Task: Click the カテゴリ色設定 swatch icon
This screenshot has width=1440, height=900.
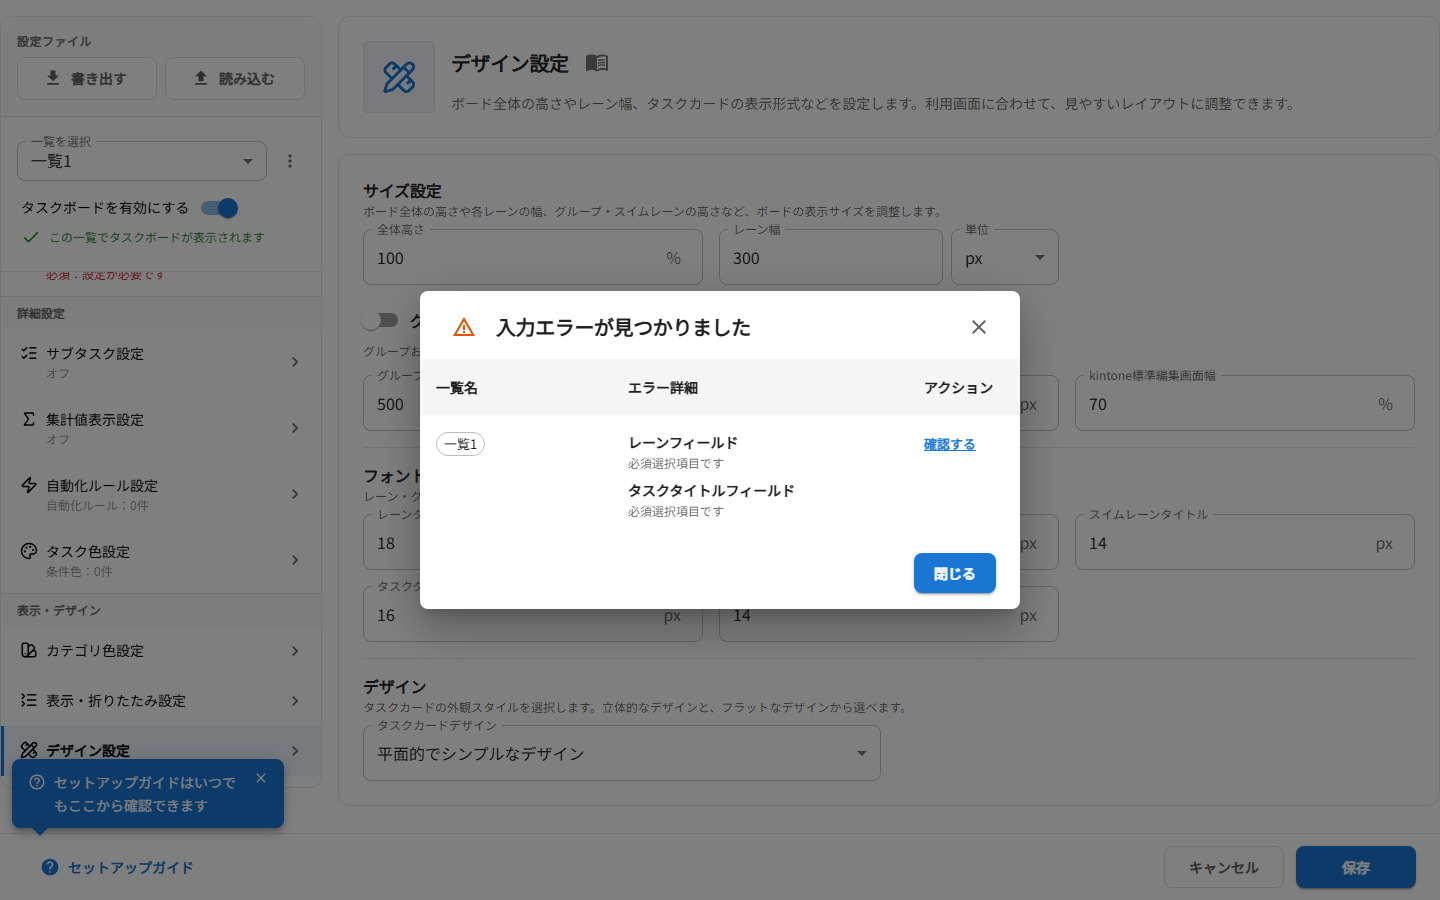Action: [x=29, y=650]
